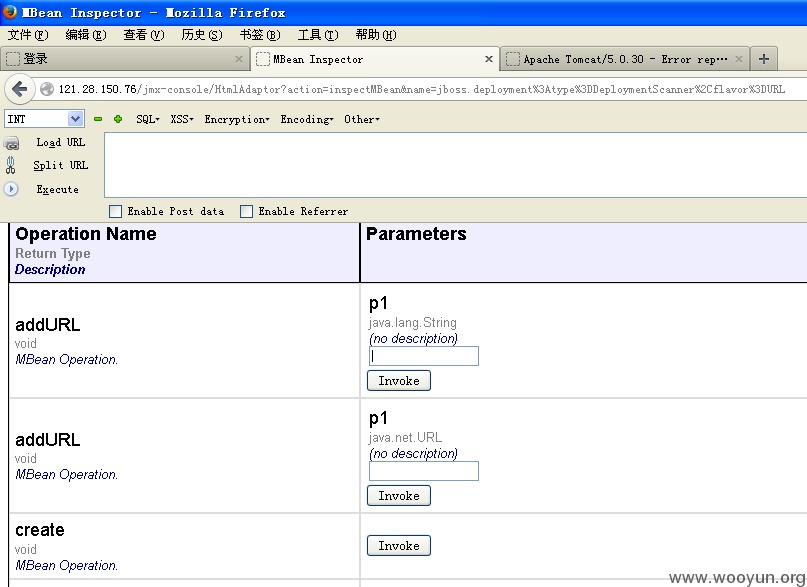Expand the Encoding menu

[307, 119]
